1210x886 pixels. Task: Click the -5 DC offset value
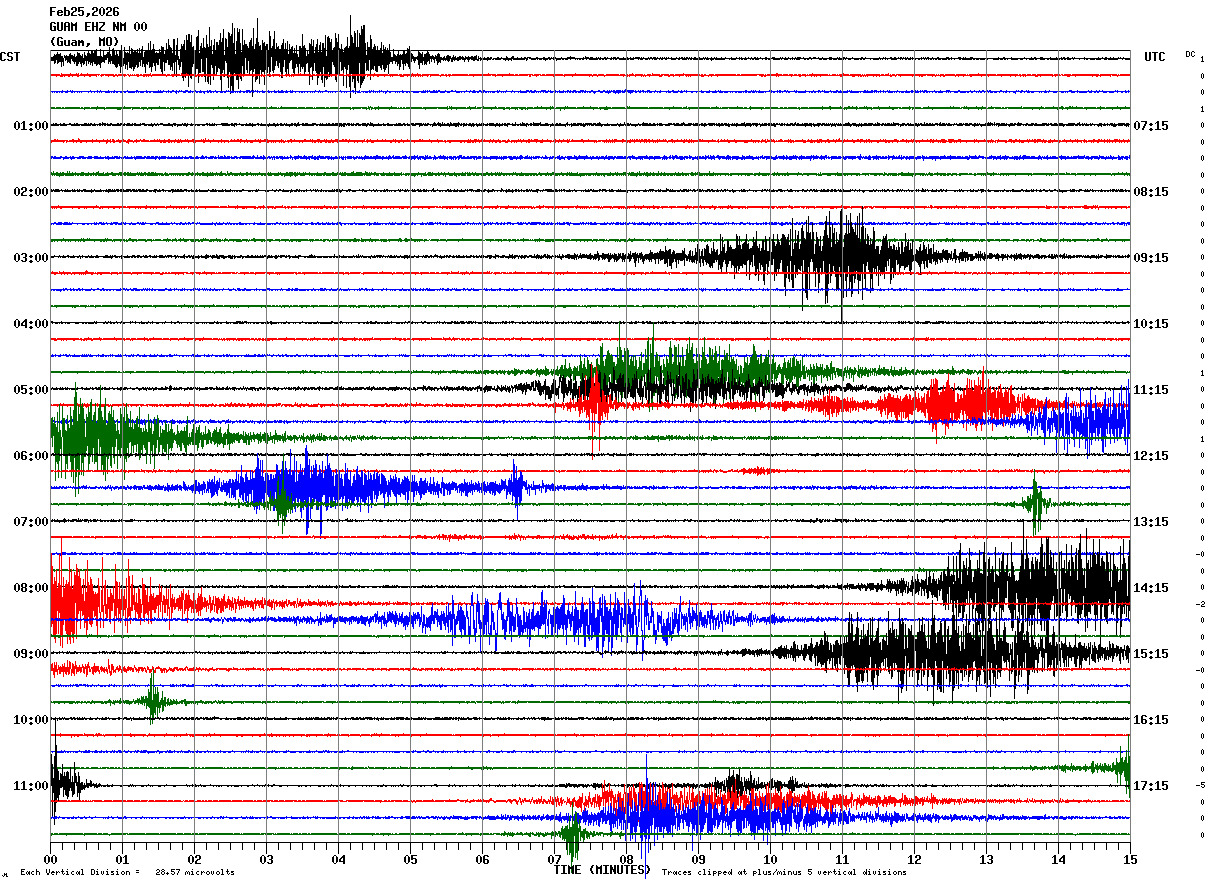coord(1200,786)
